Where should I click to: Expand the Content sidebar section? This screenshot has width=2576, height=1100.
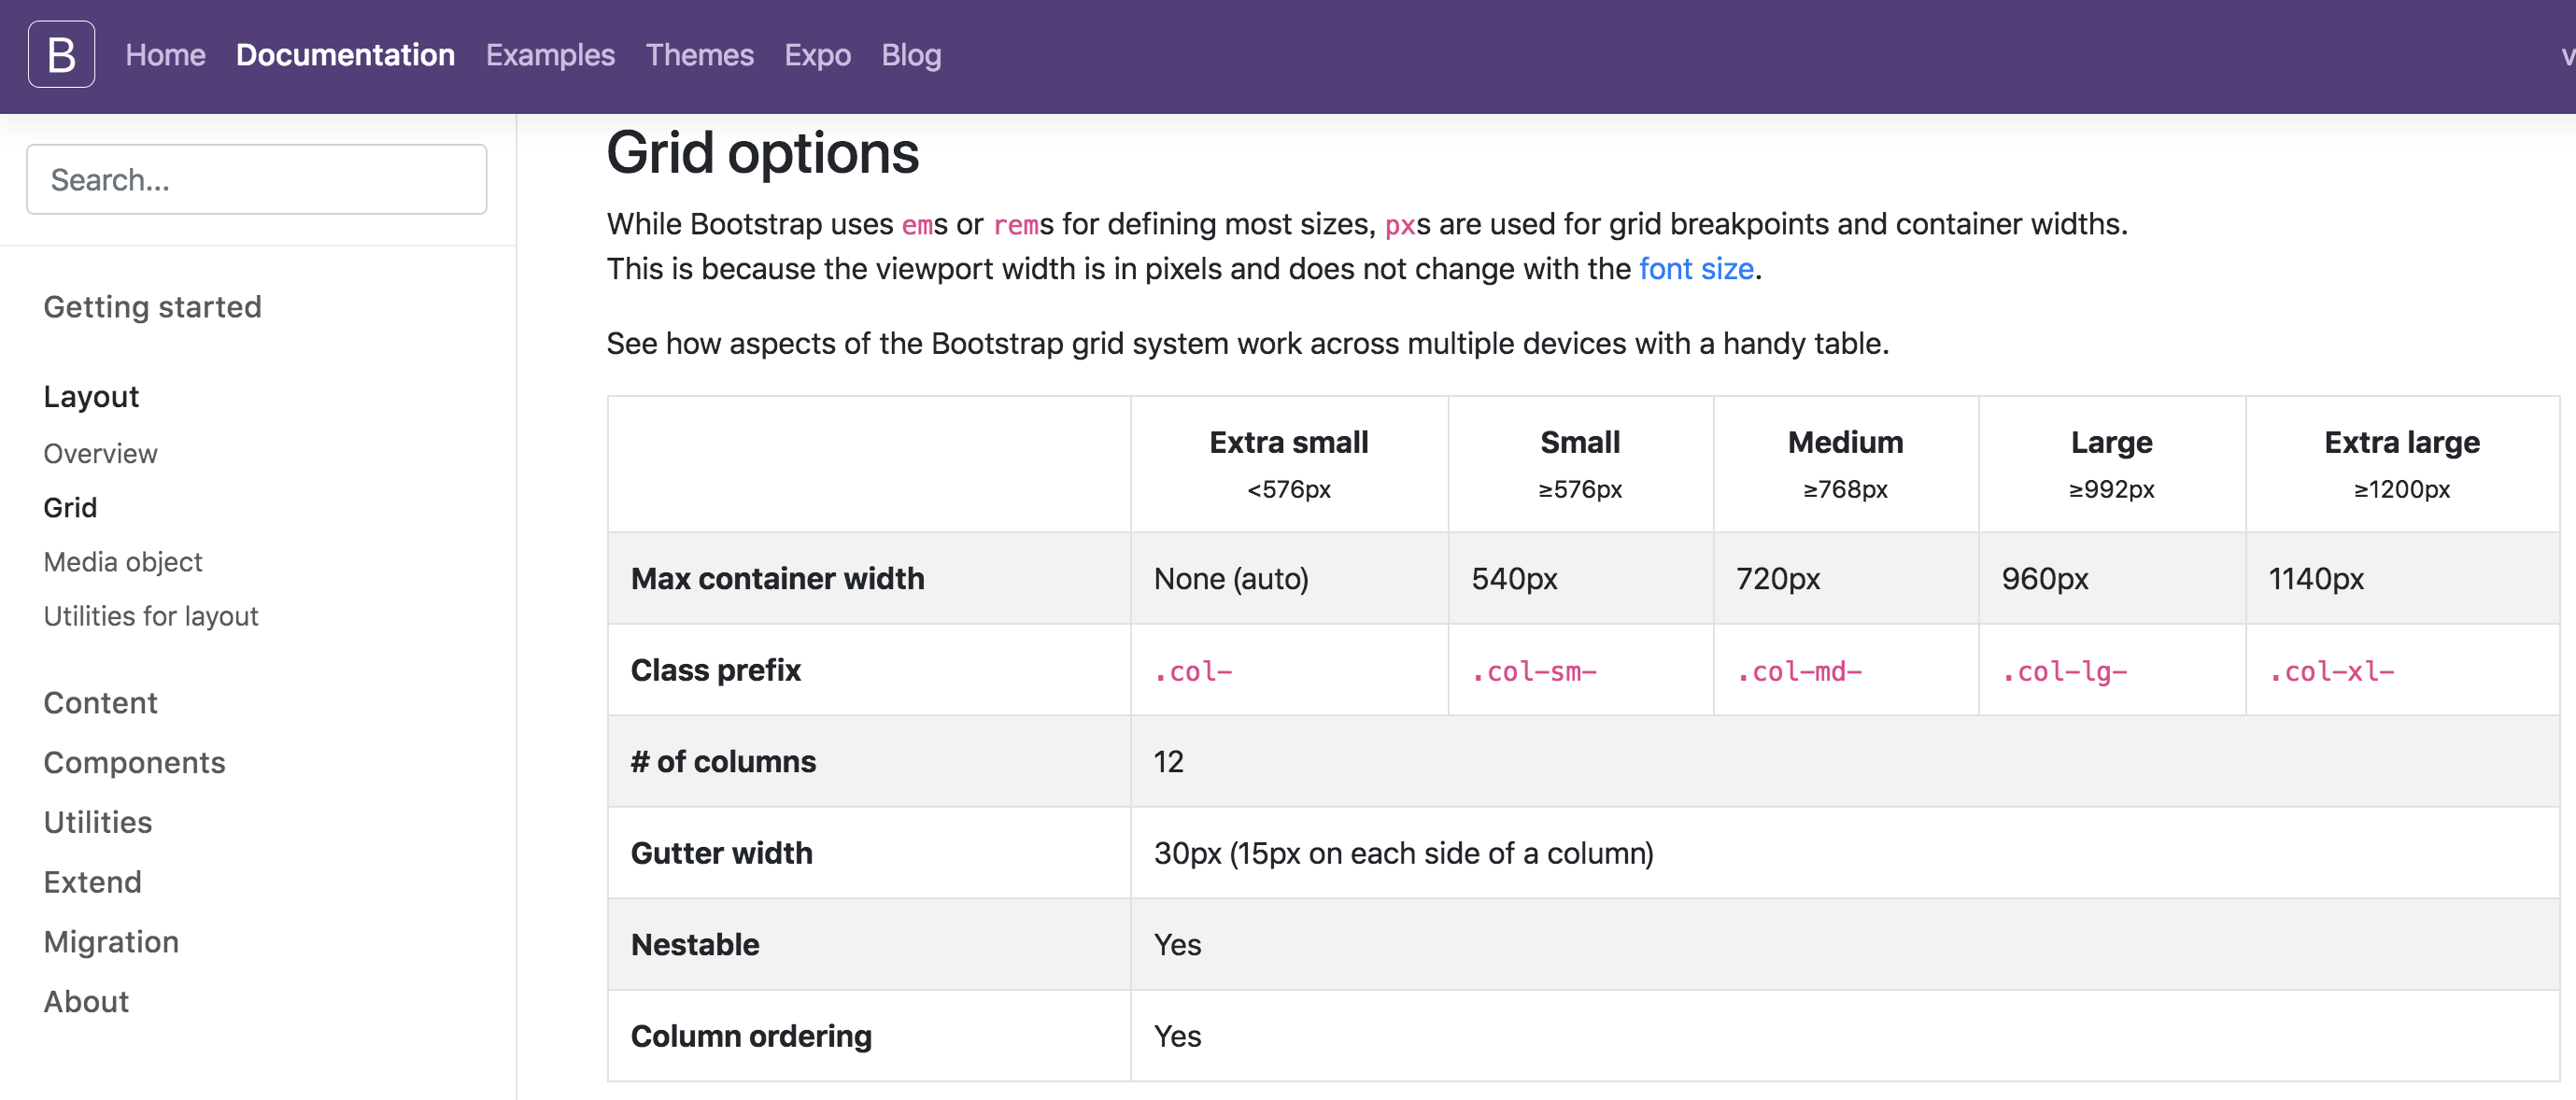click(100, 703)
